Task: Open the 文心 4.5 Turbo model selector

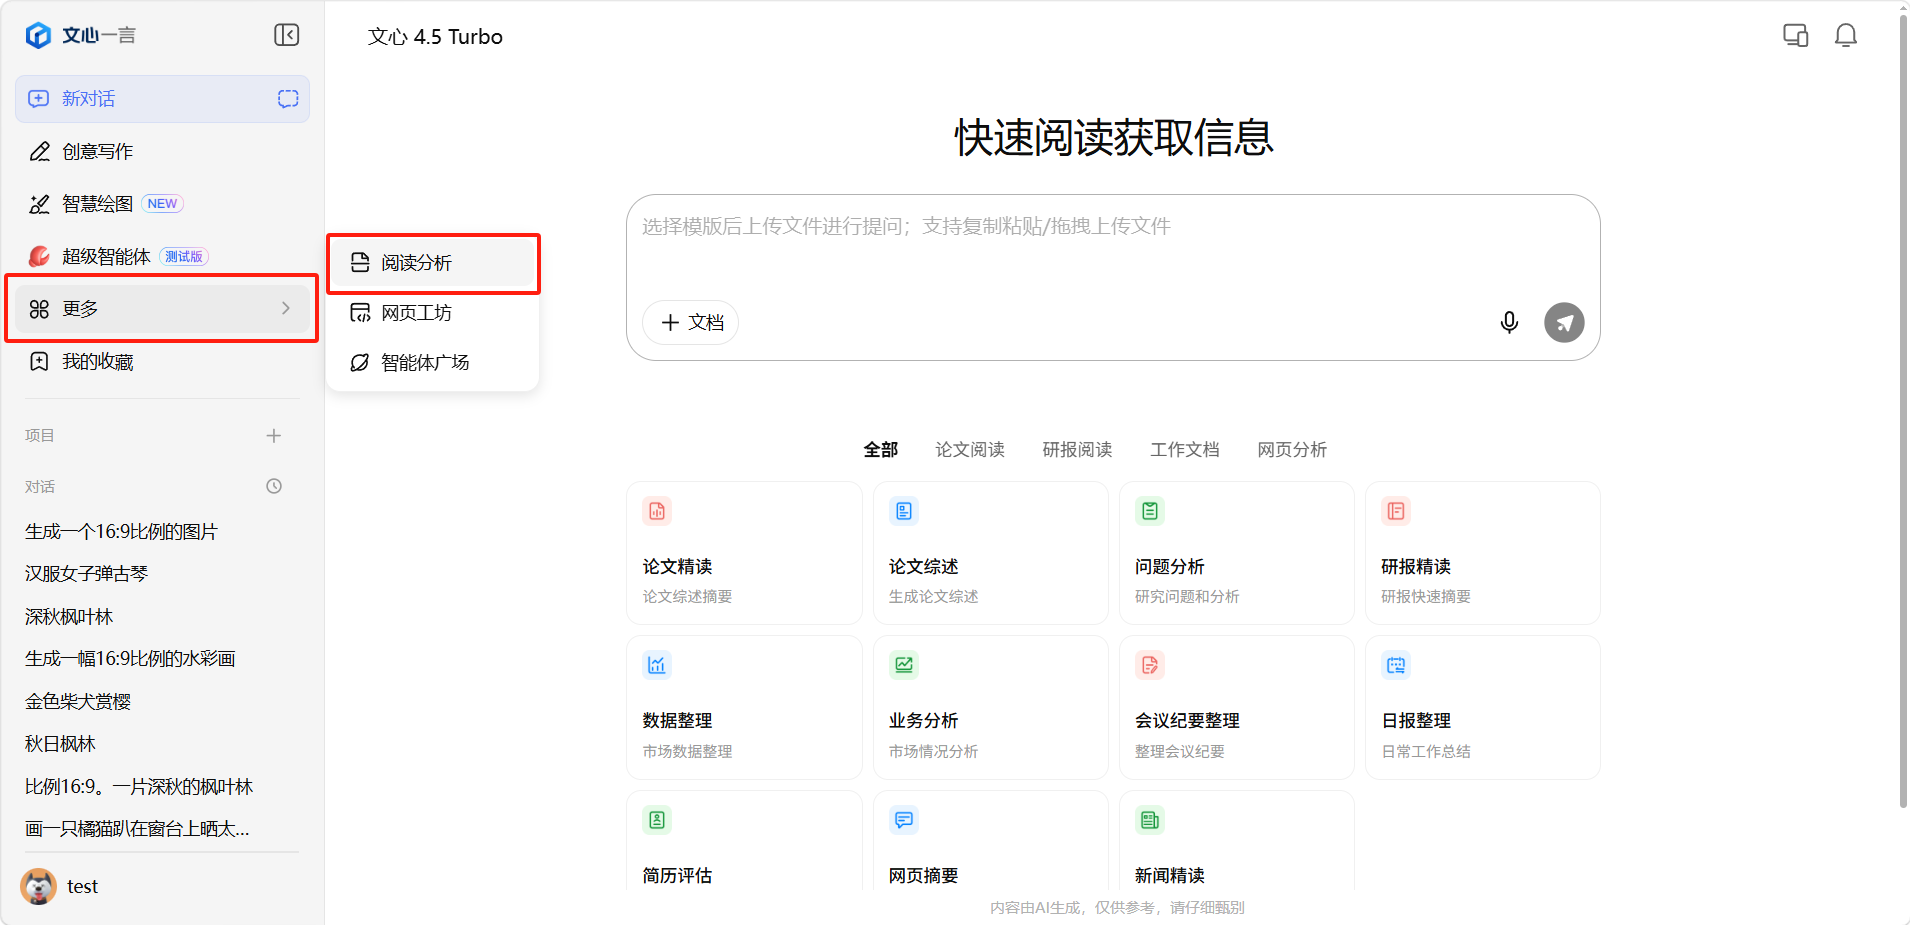Action: point(435,37)
